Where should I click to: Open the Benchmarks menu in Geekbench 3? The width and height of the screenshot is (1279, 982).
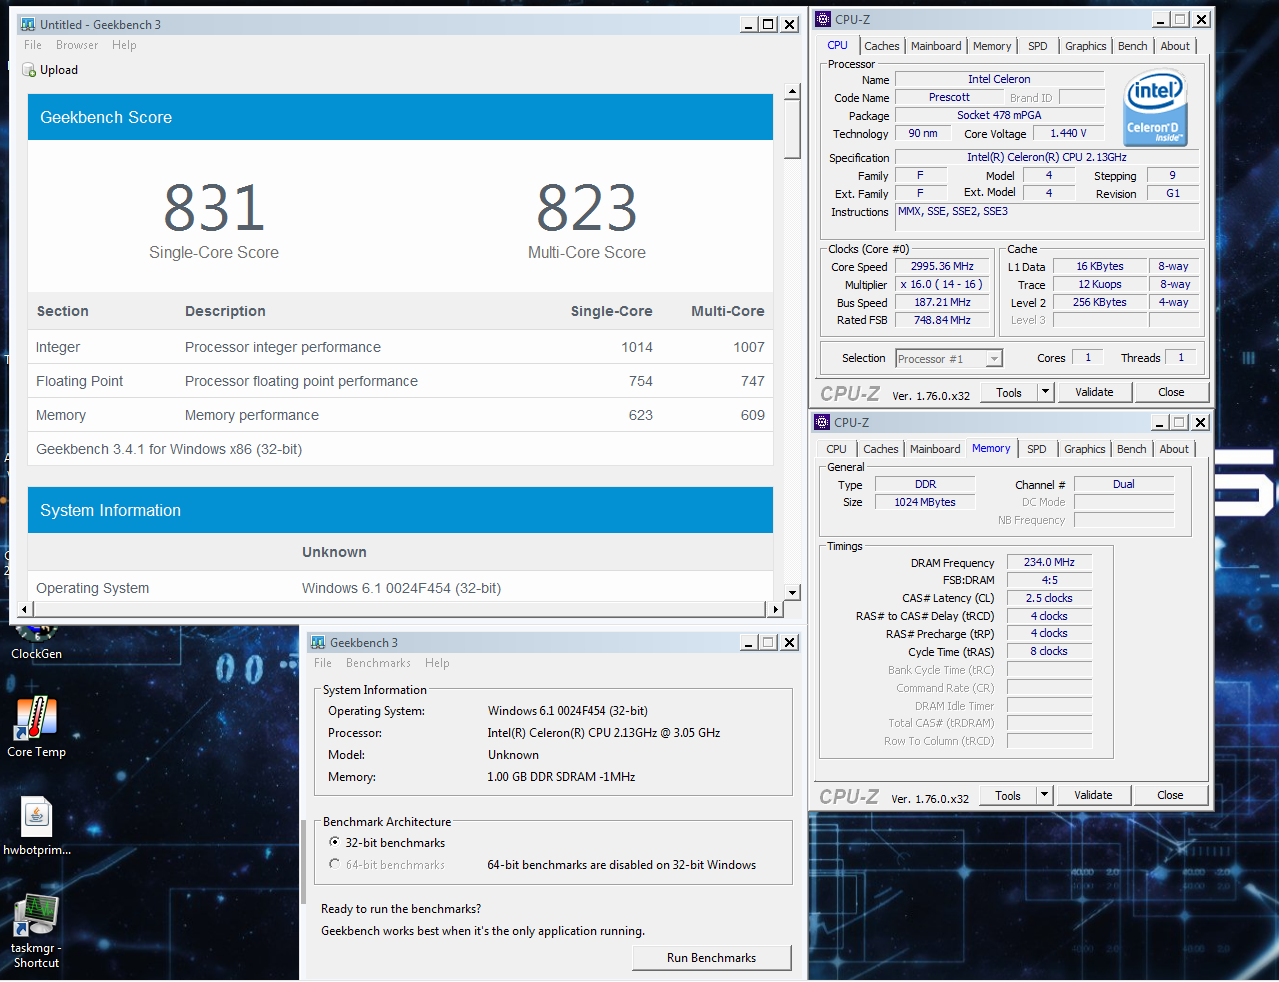click(x=378, y=663)
